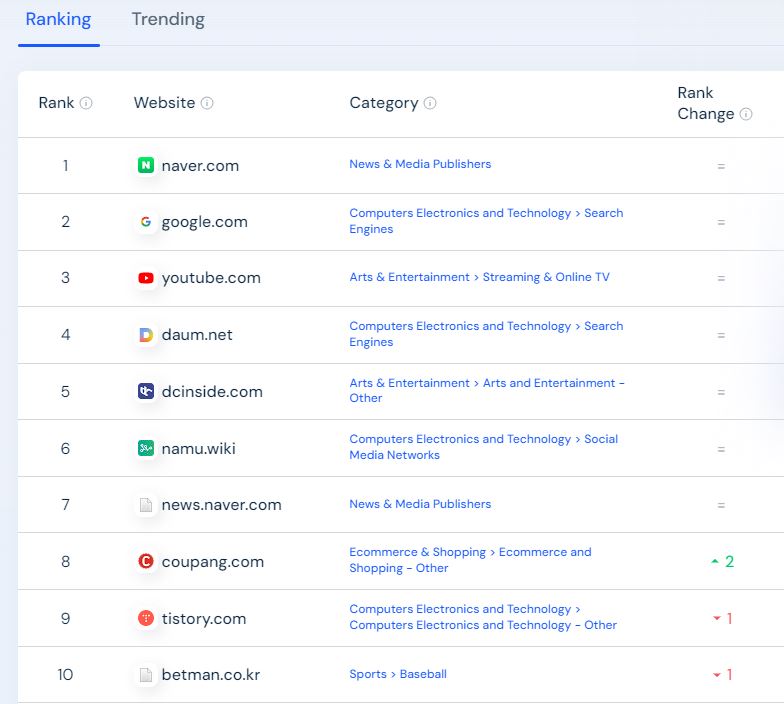Click the red YouTube favicon
This screenshot has height=704, width=784.
click(x=146, y=278)
